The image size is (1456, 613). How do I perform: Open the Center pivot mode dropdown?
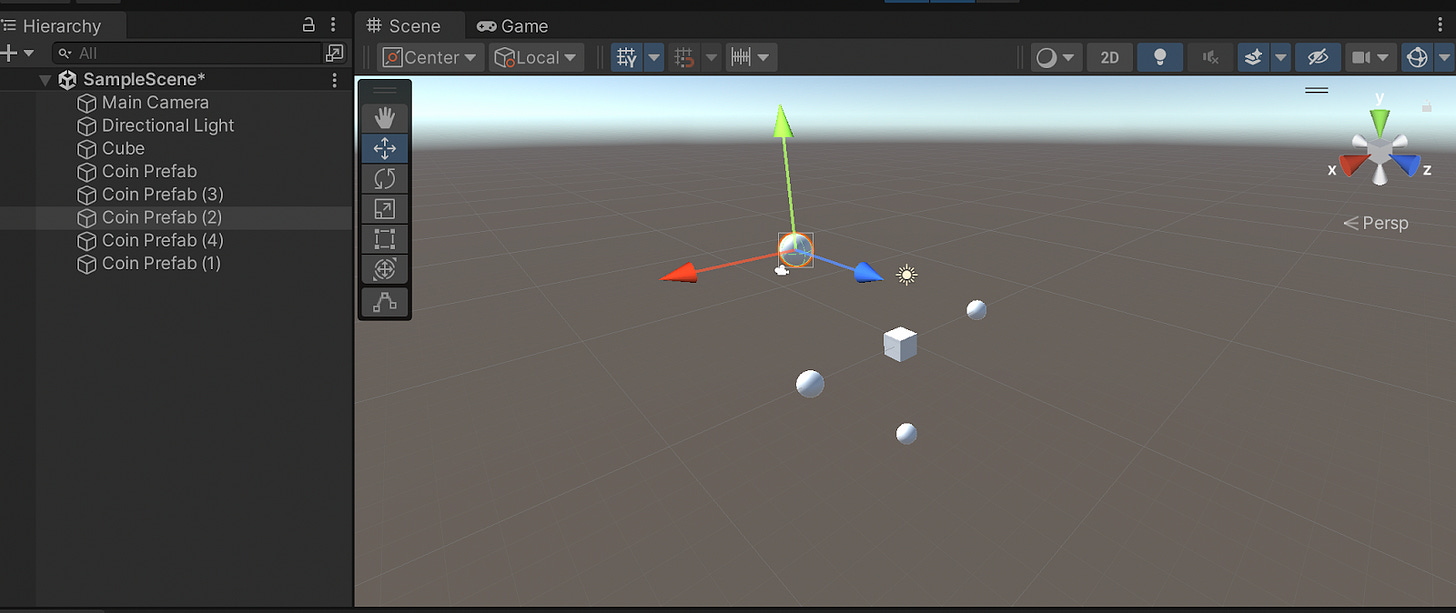tap(431, 58)
